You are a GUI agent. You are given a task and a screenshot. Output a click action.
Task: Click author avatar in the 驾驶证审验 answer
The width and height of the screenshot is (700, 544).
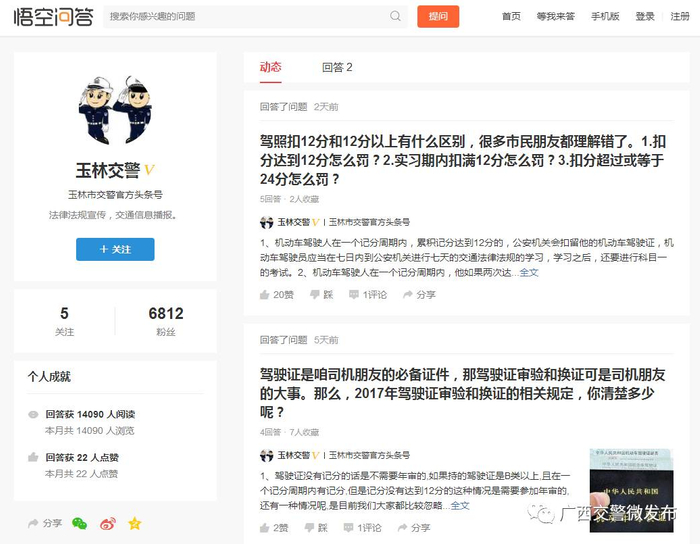[x=267, y=456]
